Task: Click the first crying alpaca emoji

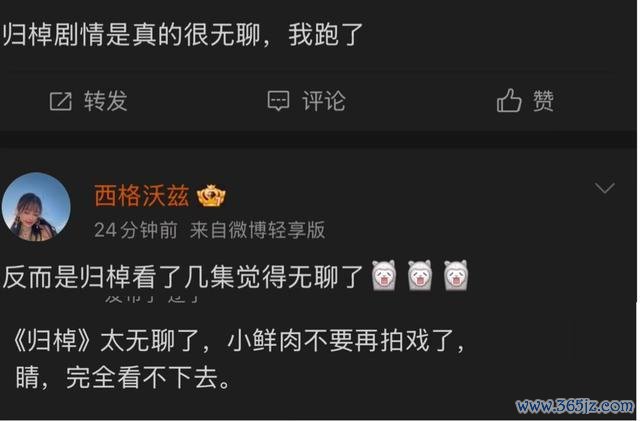Action: pyautogui.click(x=384, y=276)
